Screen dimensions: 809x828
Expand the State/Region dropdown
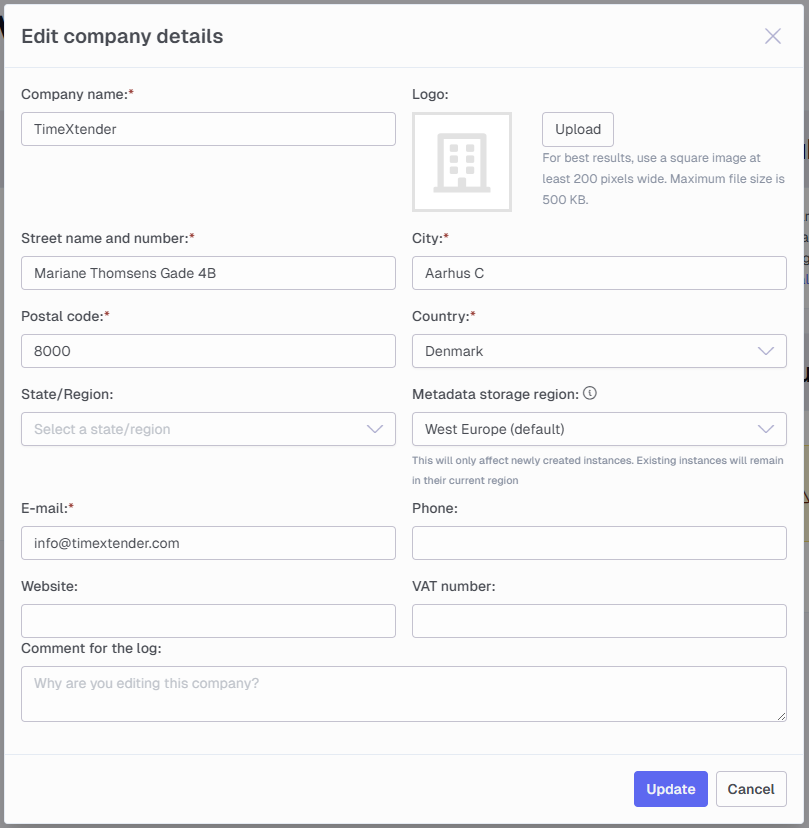[208, 429]
